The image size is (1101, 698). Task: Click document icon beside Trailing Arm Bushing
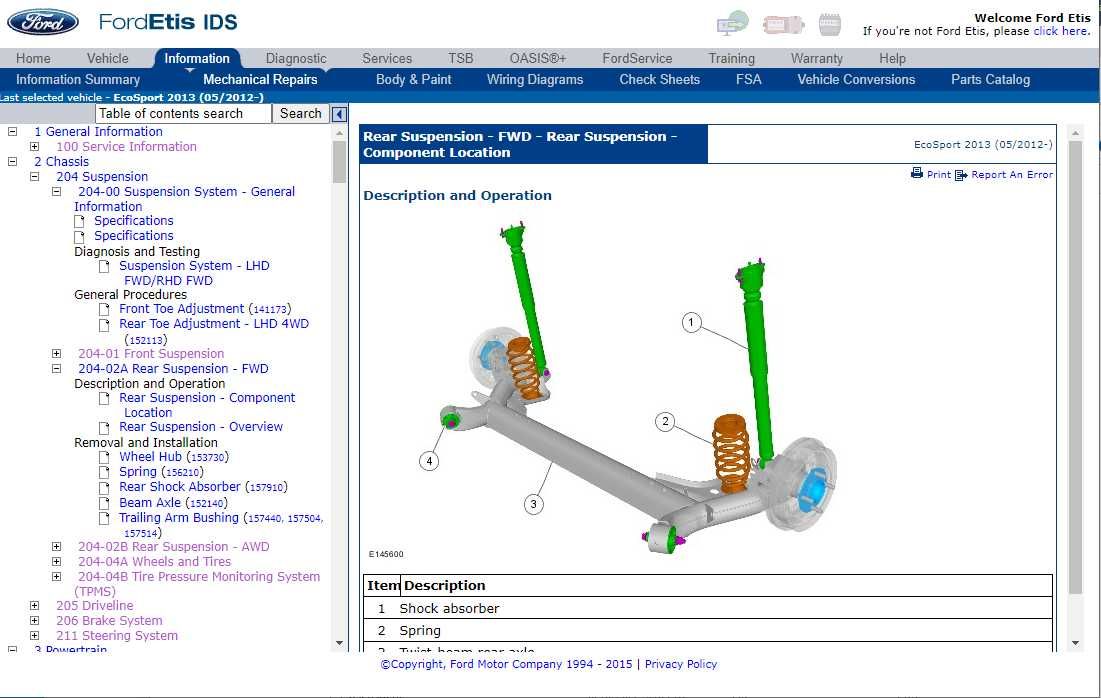104,518
